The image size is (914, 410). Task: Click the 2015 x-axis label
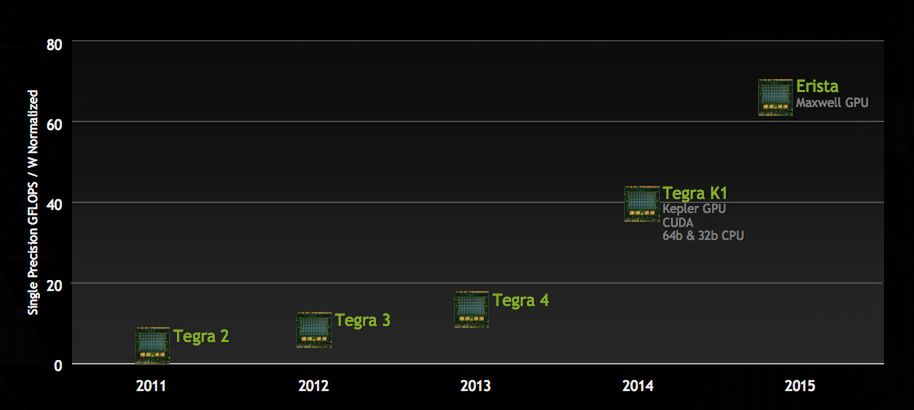coord(800,386)
